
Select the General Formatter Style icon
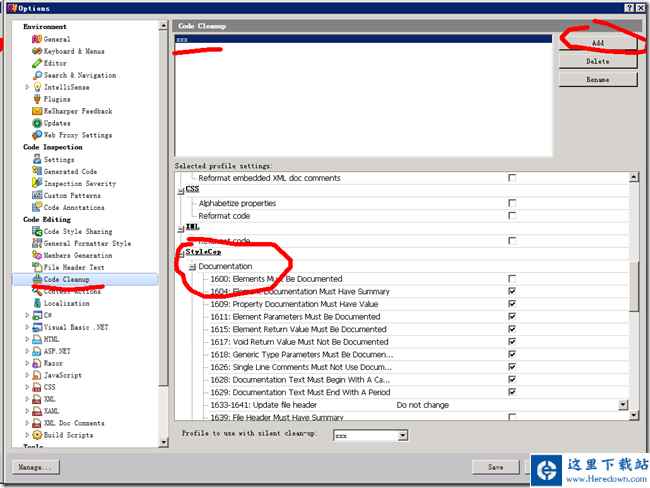[37, 243]
